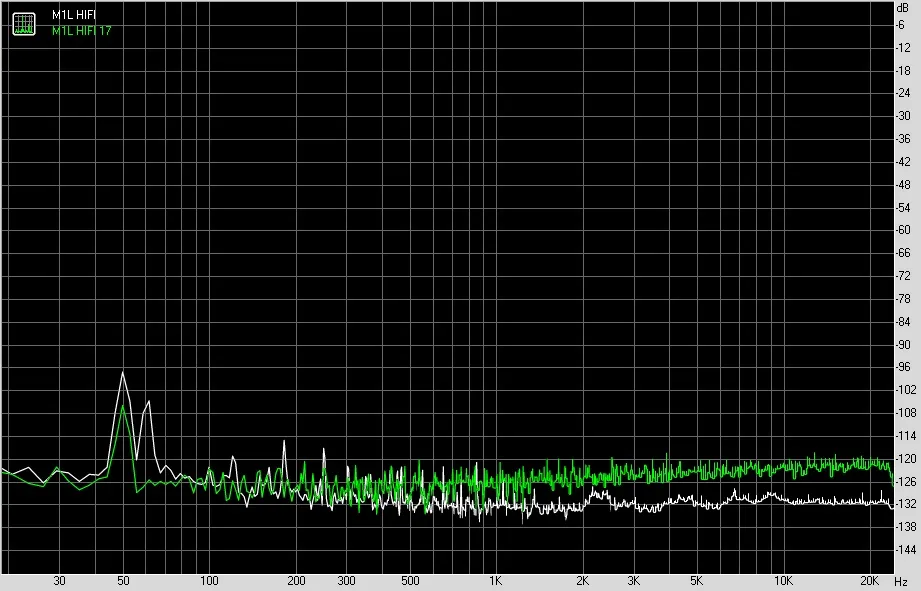The image size is (921, 591).
Task: Click the '2K' frequency axis label
Action: (582, 581)
